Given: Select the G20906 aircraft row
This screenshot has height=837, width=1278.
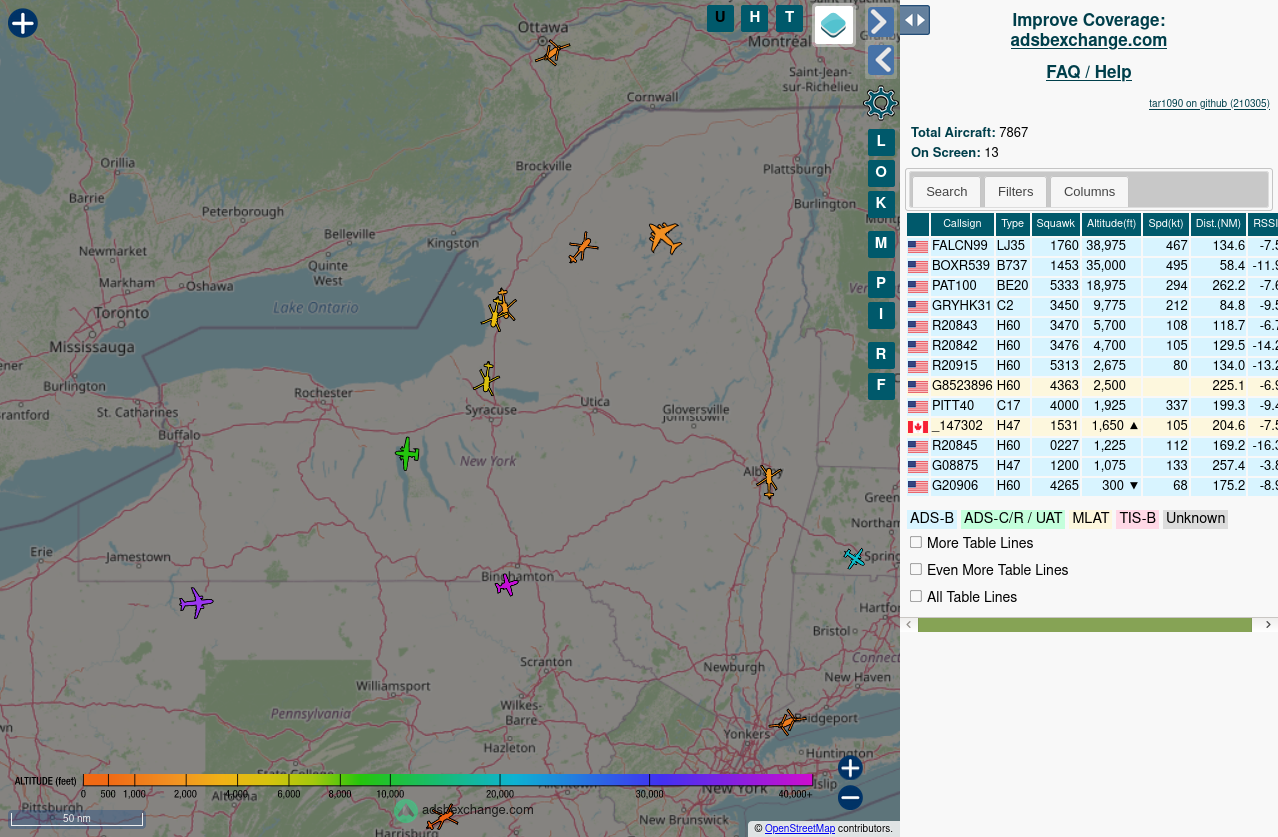Looking at the screenshot, I should click(1092, 486).
